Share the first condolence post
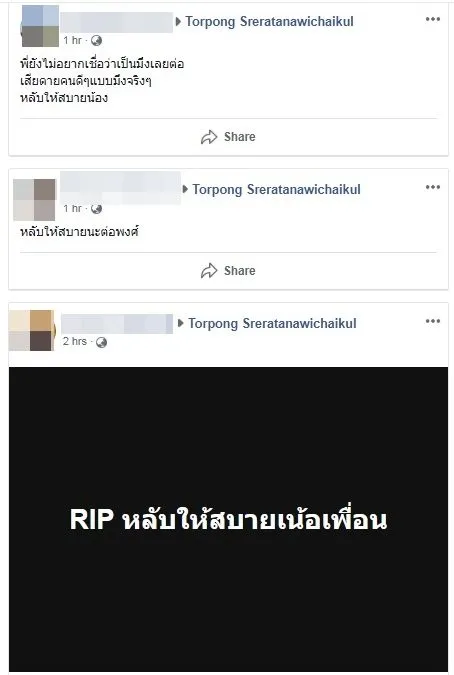Viewport: 454px width, 675px height. (x=228, y=137)
